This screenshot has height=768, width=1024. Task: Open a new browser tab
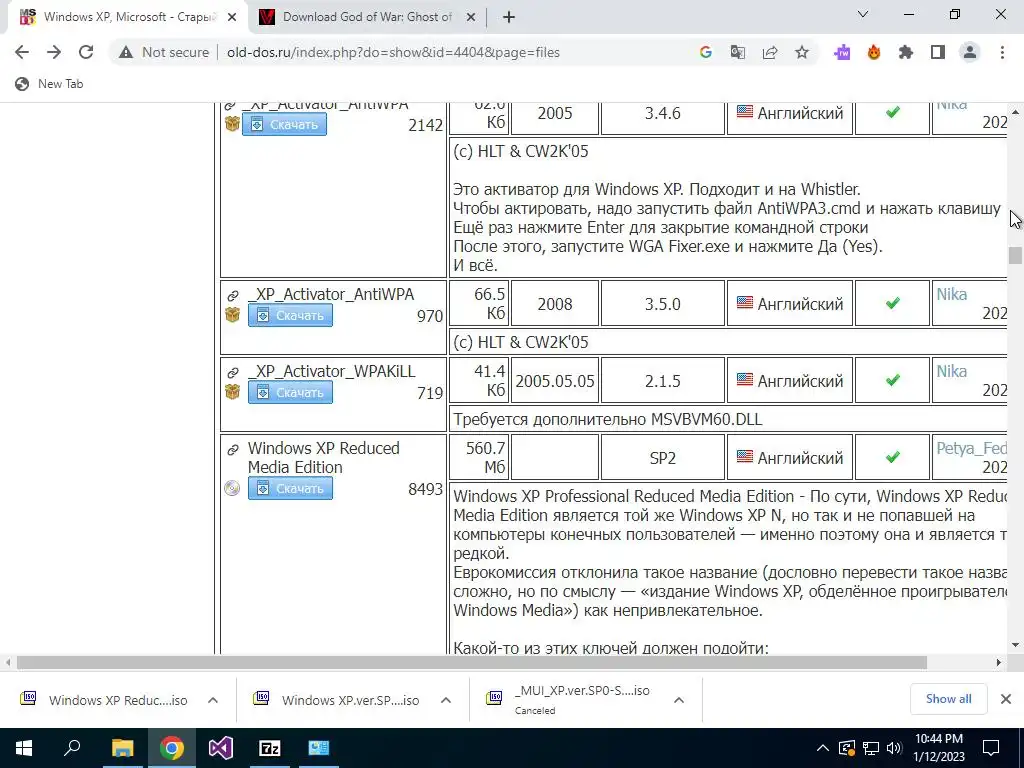pyautogui.click(x=509, y=18)
